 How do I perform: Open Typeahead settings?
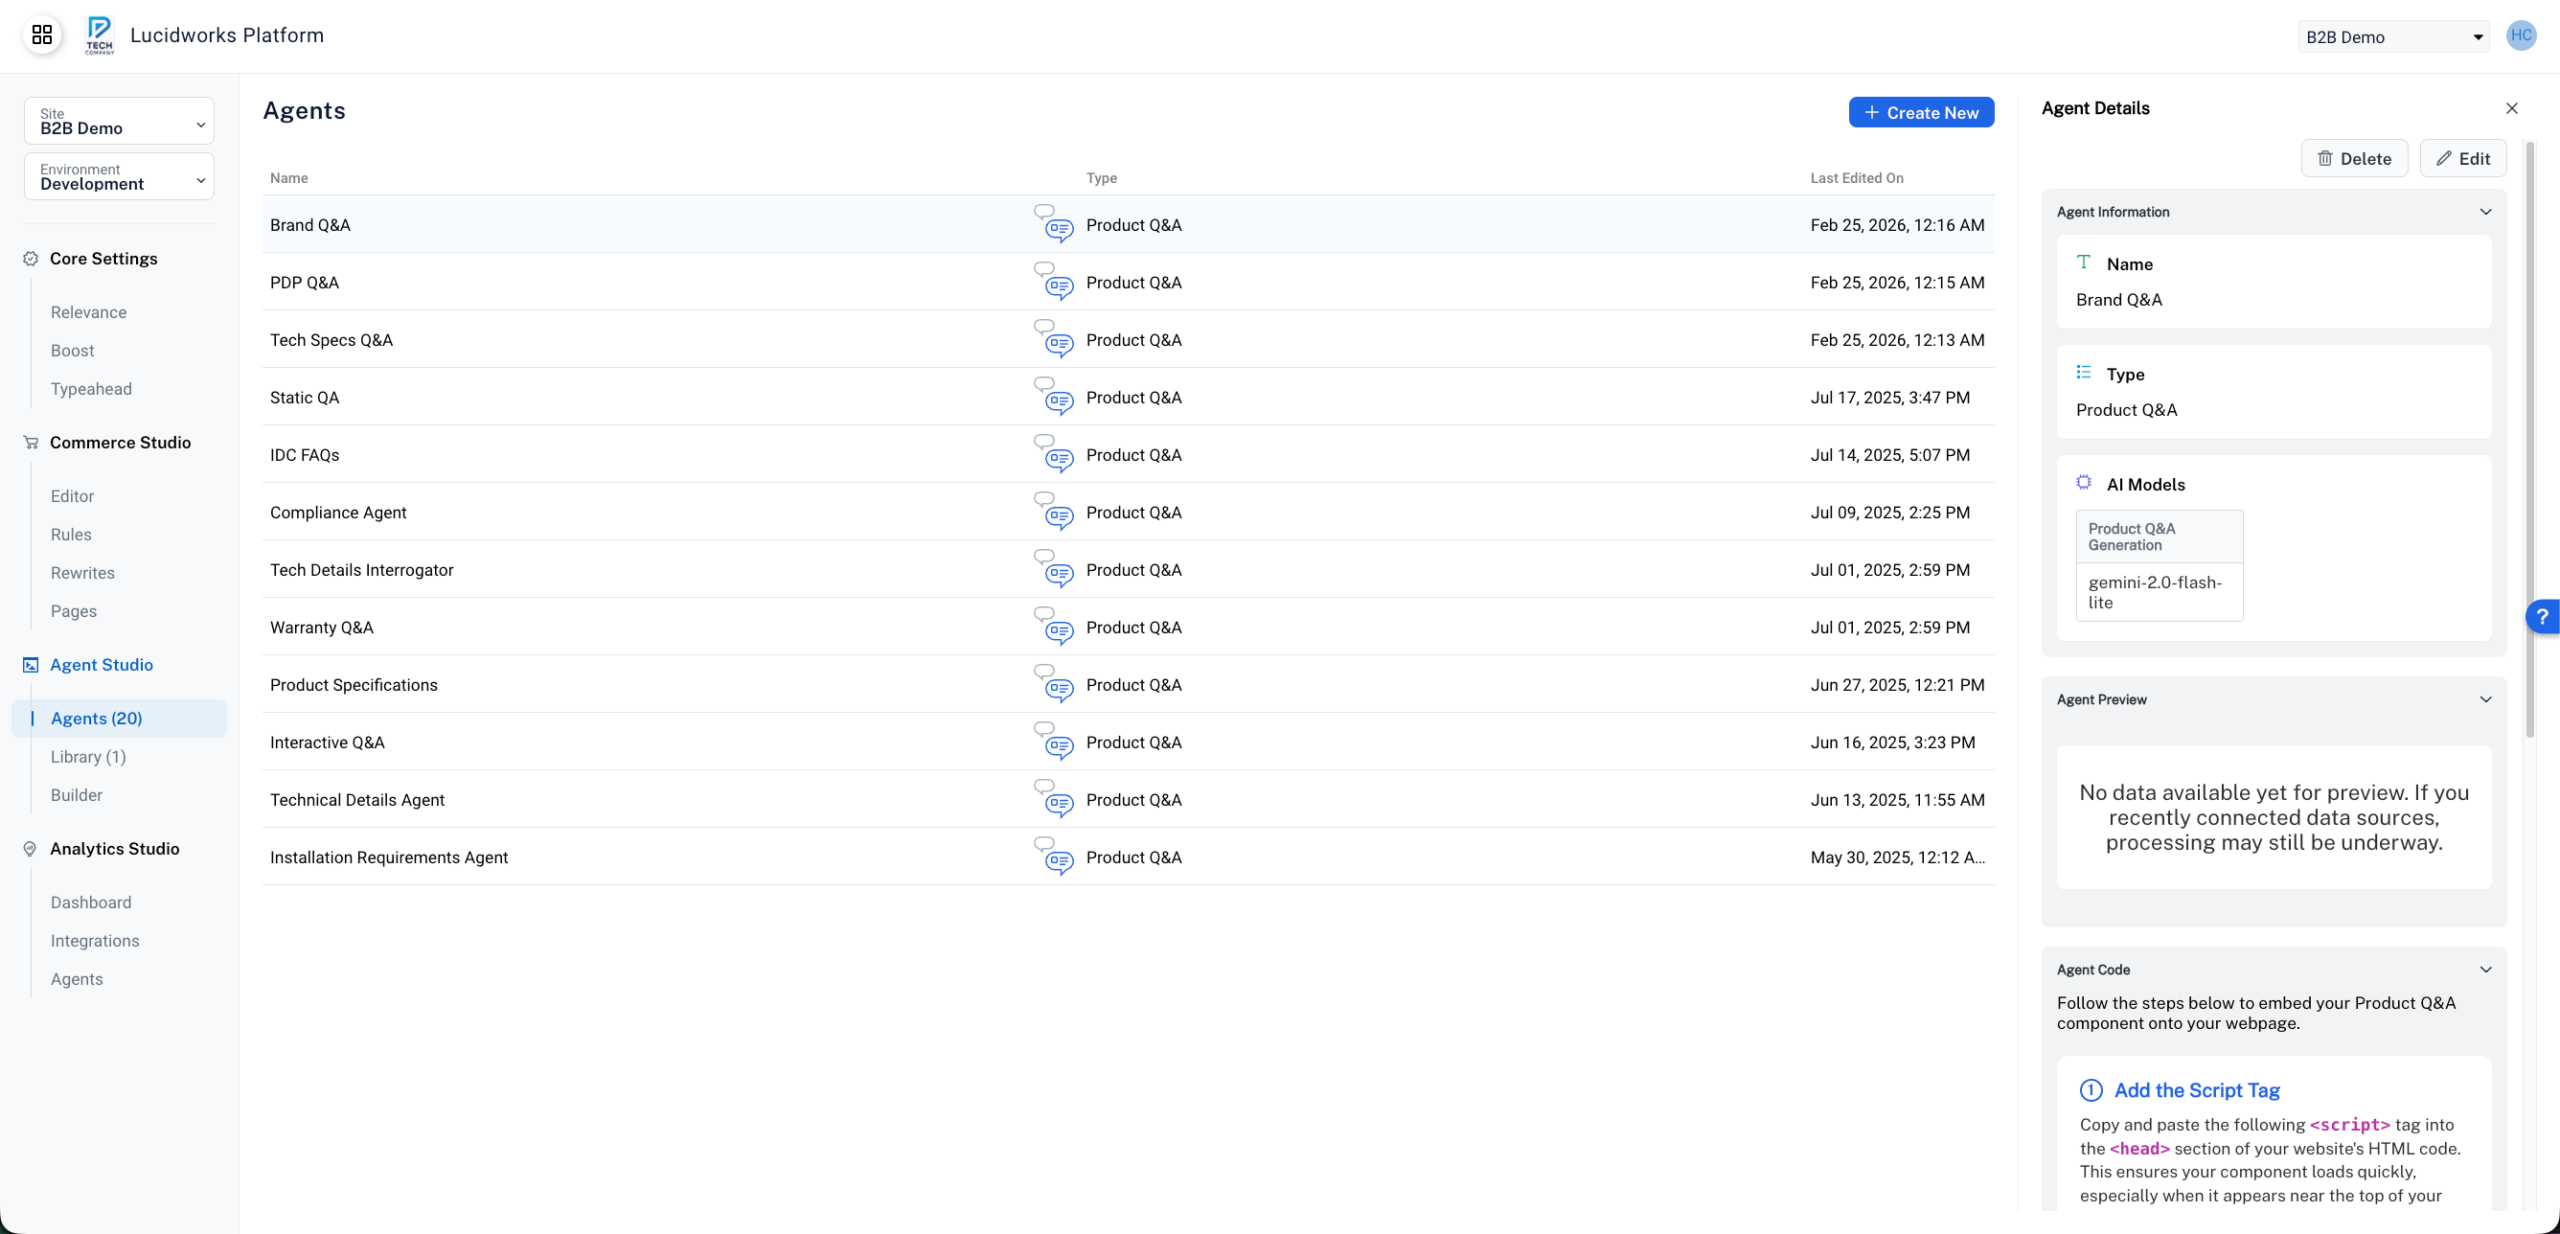(x=91, y=389)
